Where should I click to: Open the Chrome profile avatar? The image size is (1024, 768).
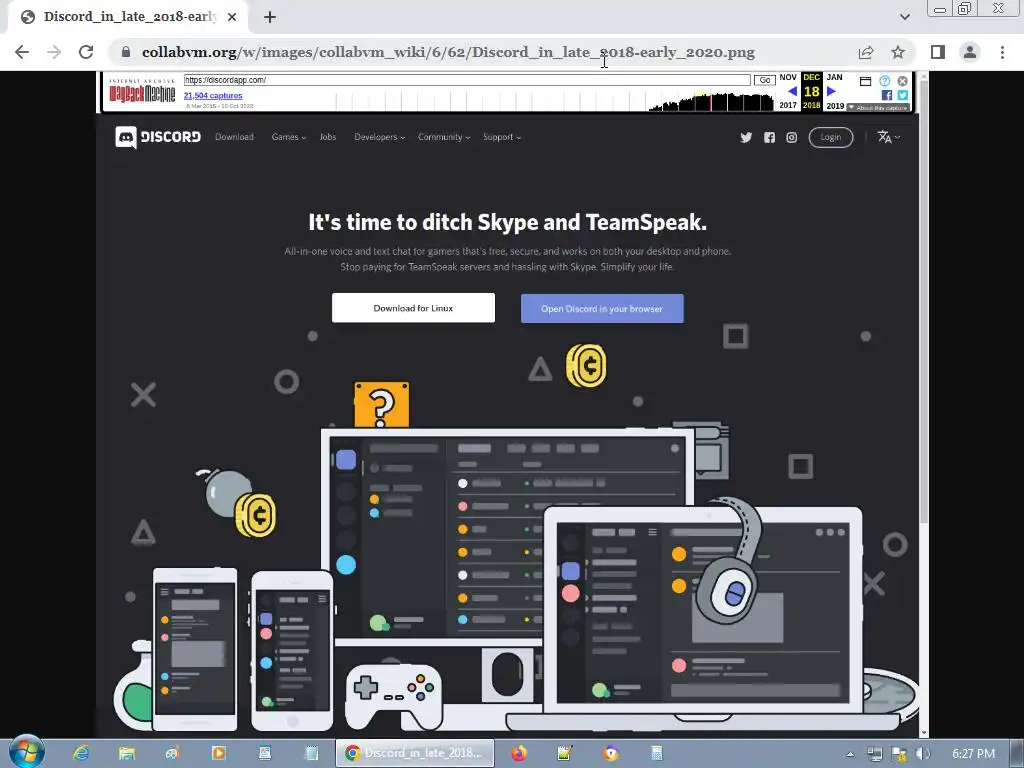tap(970, 52)
